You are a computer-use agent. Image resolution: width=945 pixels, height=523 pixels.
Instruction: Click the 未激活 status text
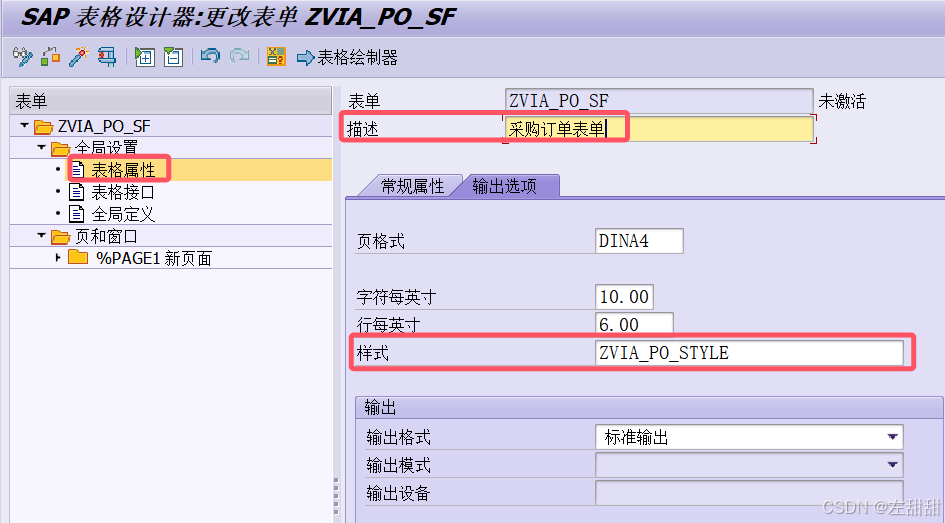[x=841, y=101]
